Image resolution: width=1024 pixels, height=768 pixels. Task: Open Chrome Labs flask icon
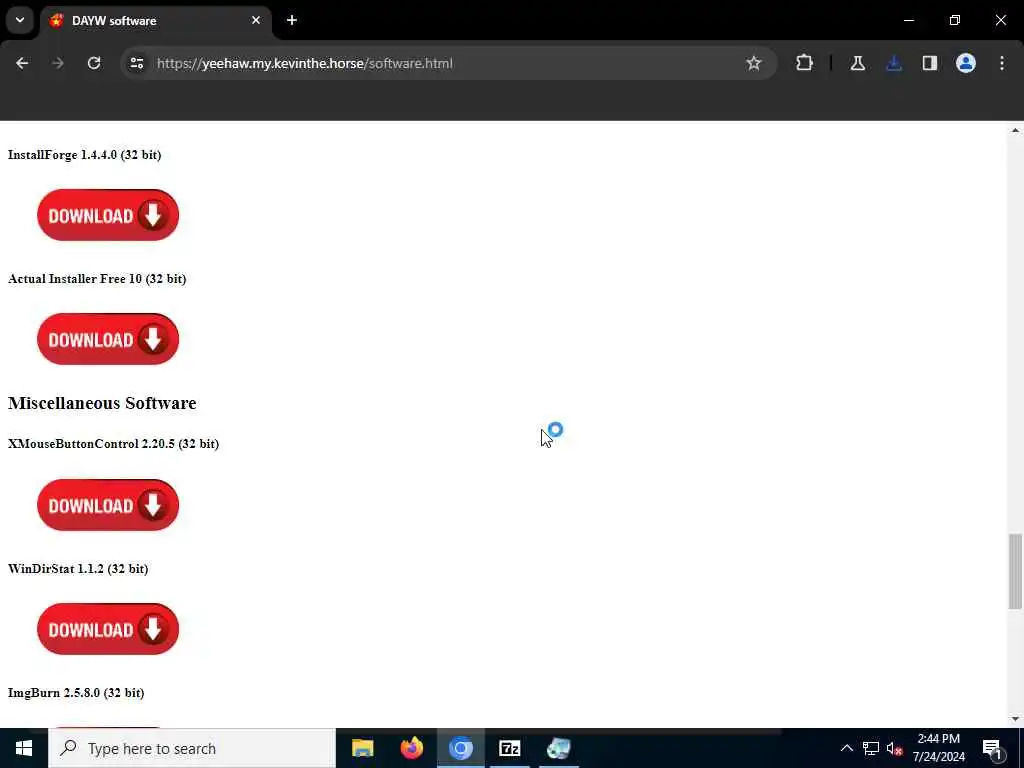[x=857, y=63]
